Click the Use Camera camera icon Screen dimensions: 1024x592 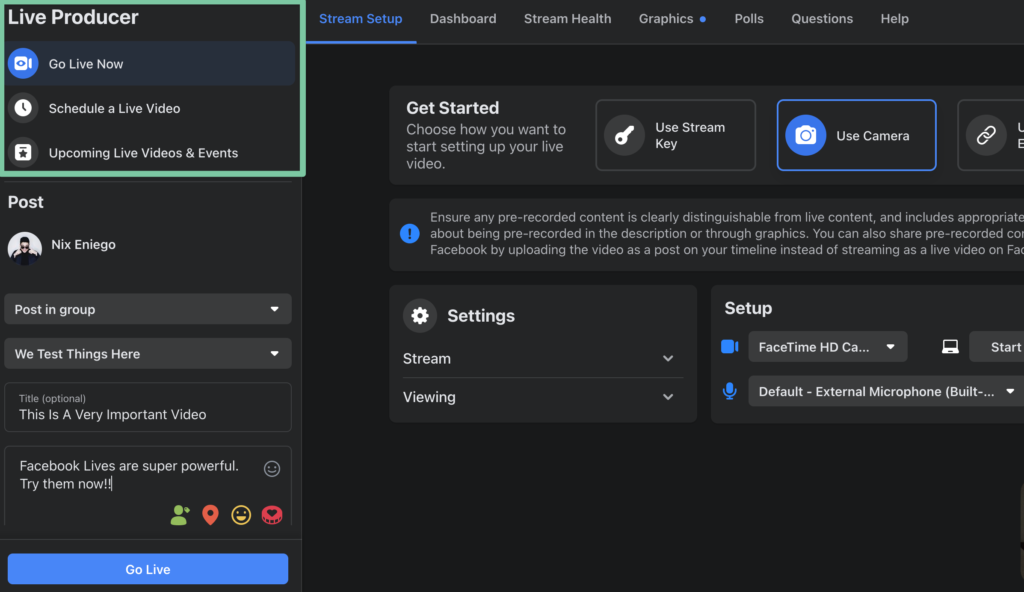(x=805, y=135)
